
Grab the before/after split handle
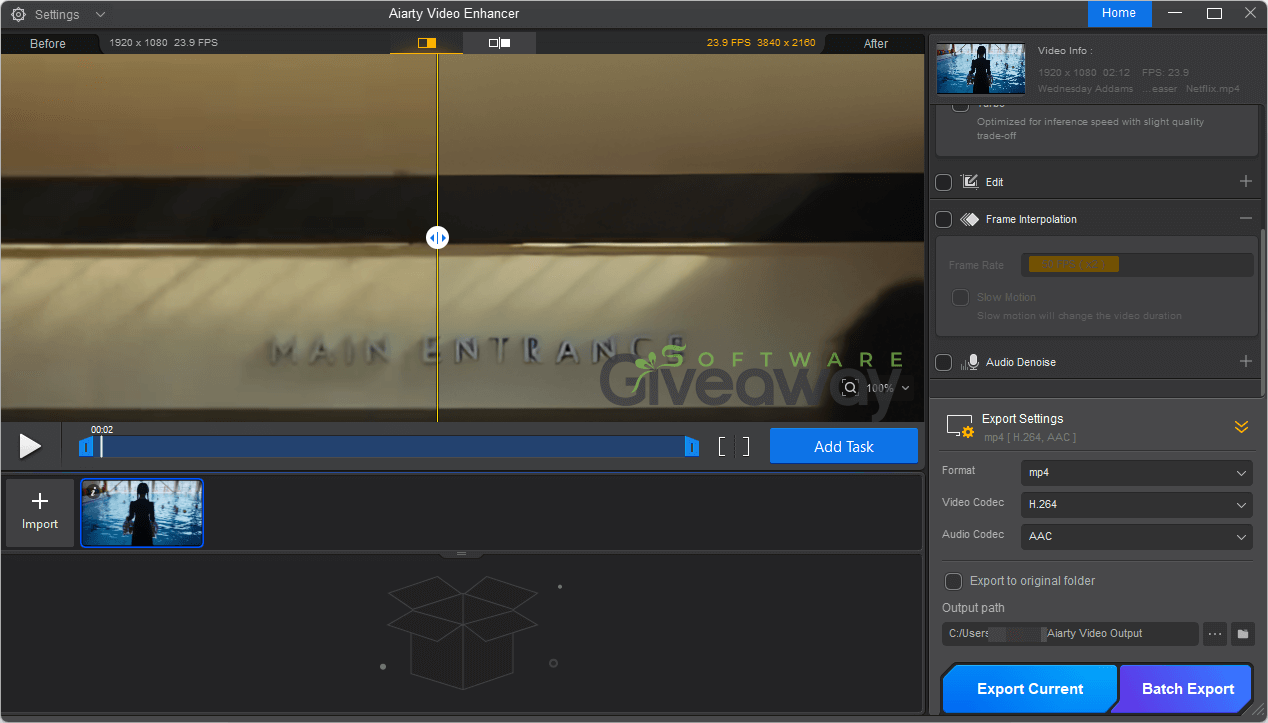[437, 238]
